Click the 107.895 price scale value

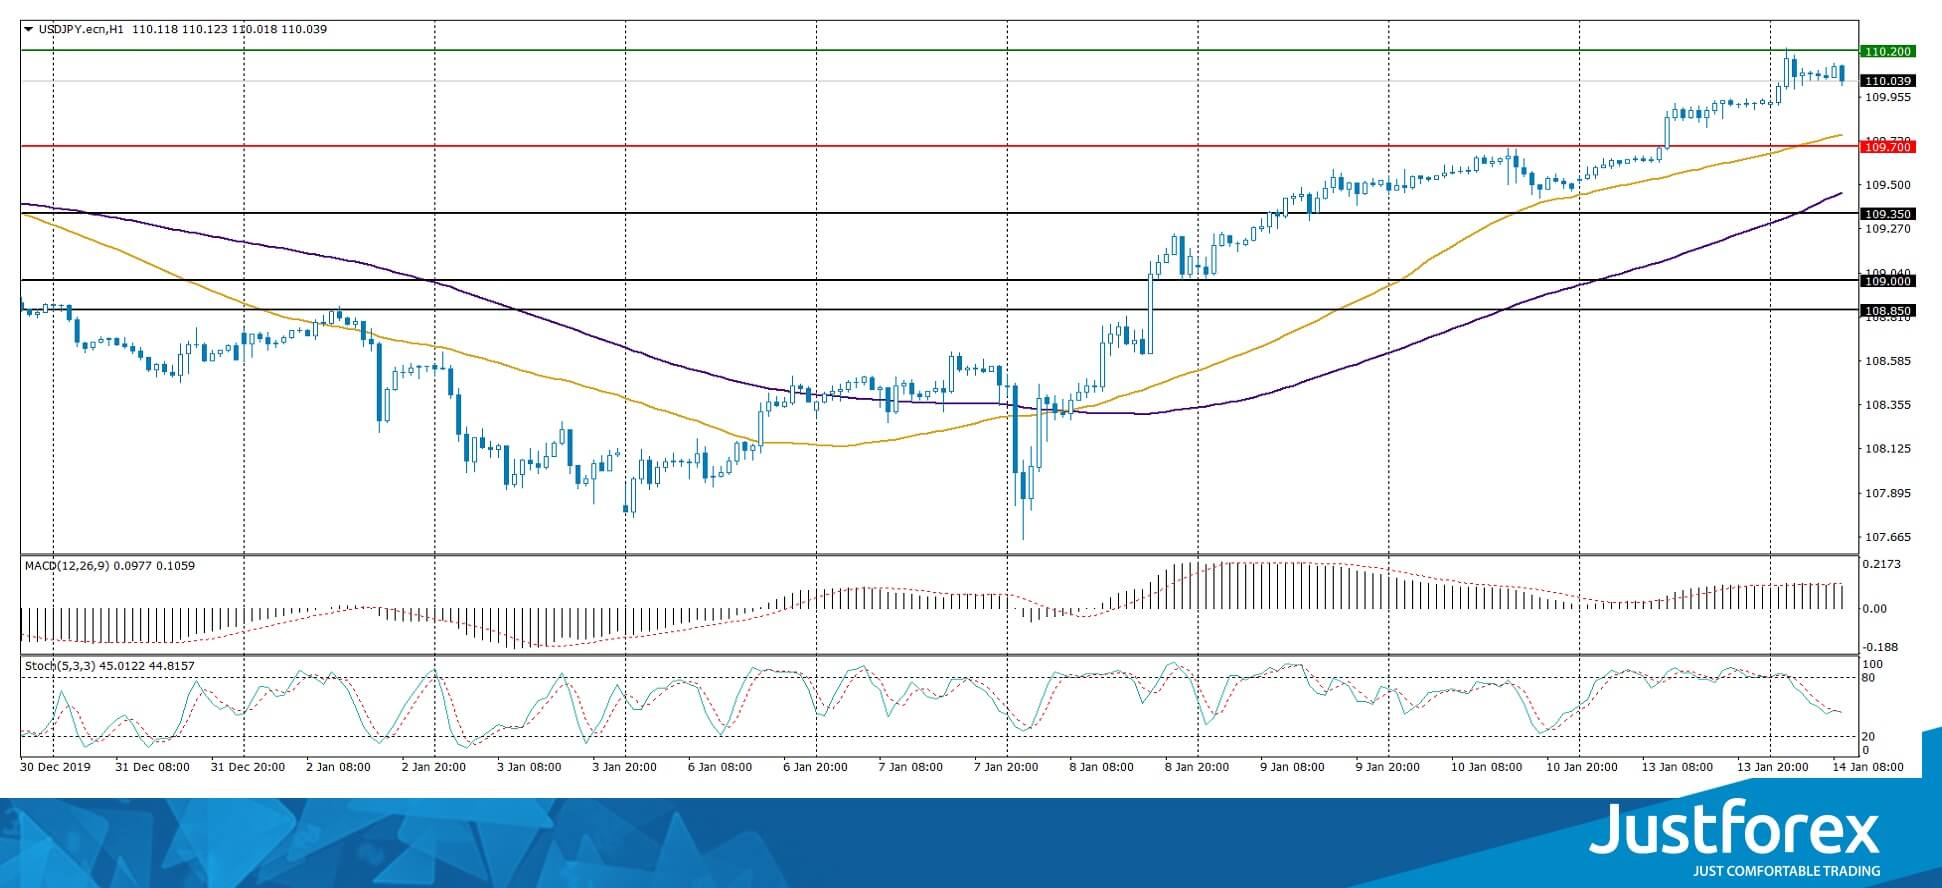[1888, 493]
